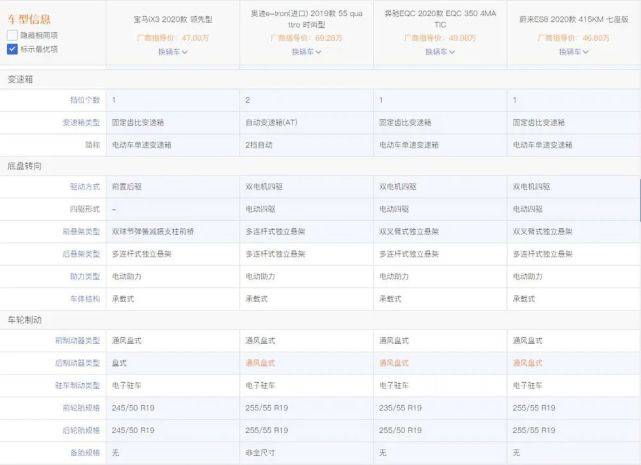Image resolution: width=641 pixels, height=465 pixels.
Task: Click the 69.28万 guide price of 奥迪e-tron
Action: click(329, 38)
